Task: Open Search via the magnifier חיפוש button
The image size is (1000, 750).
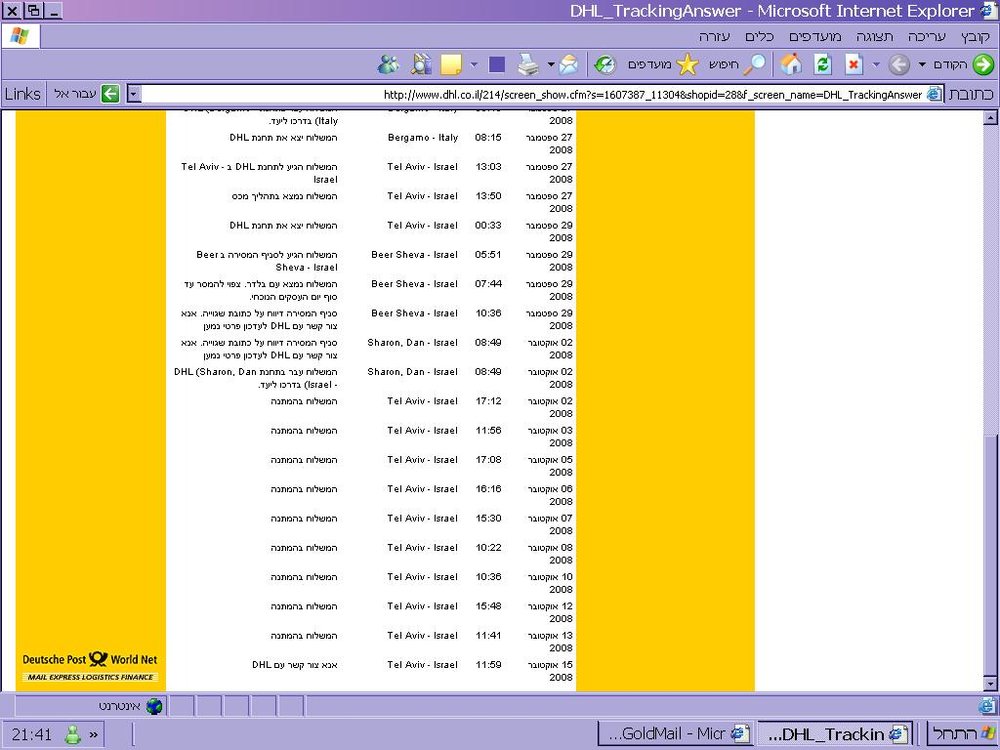Action: (x=738, y=64)
